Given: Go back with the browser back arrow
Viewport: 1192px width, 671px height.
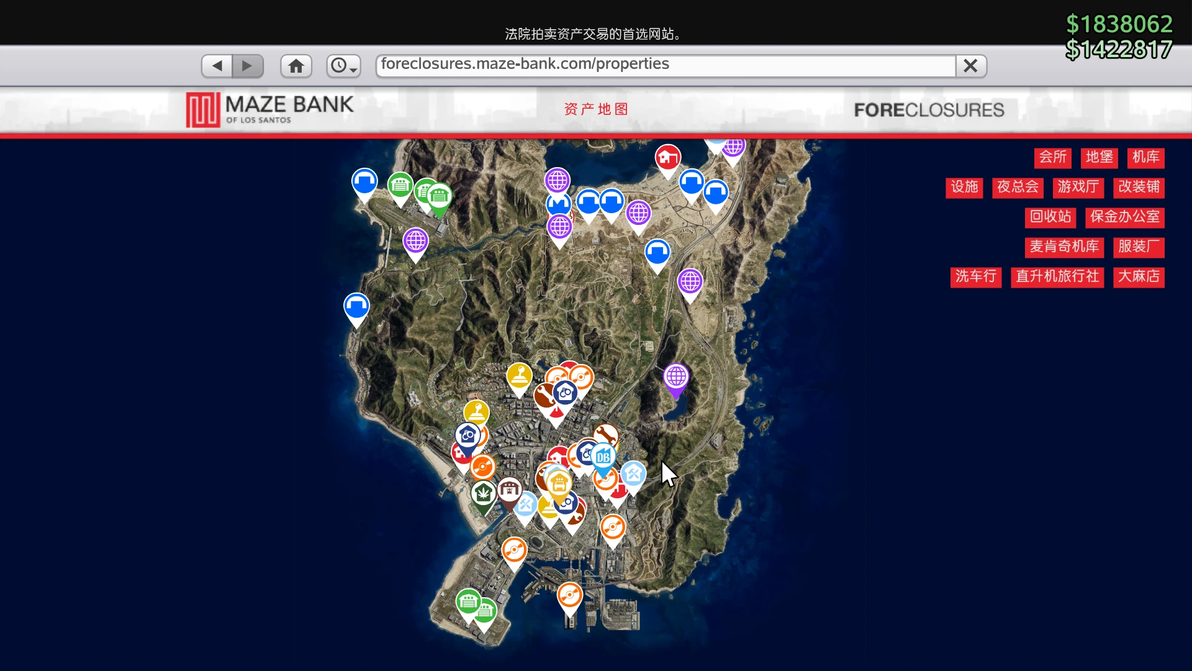Looking at the screenshot, I should 217,65.
